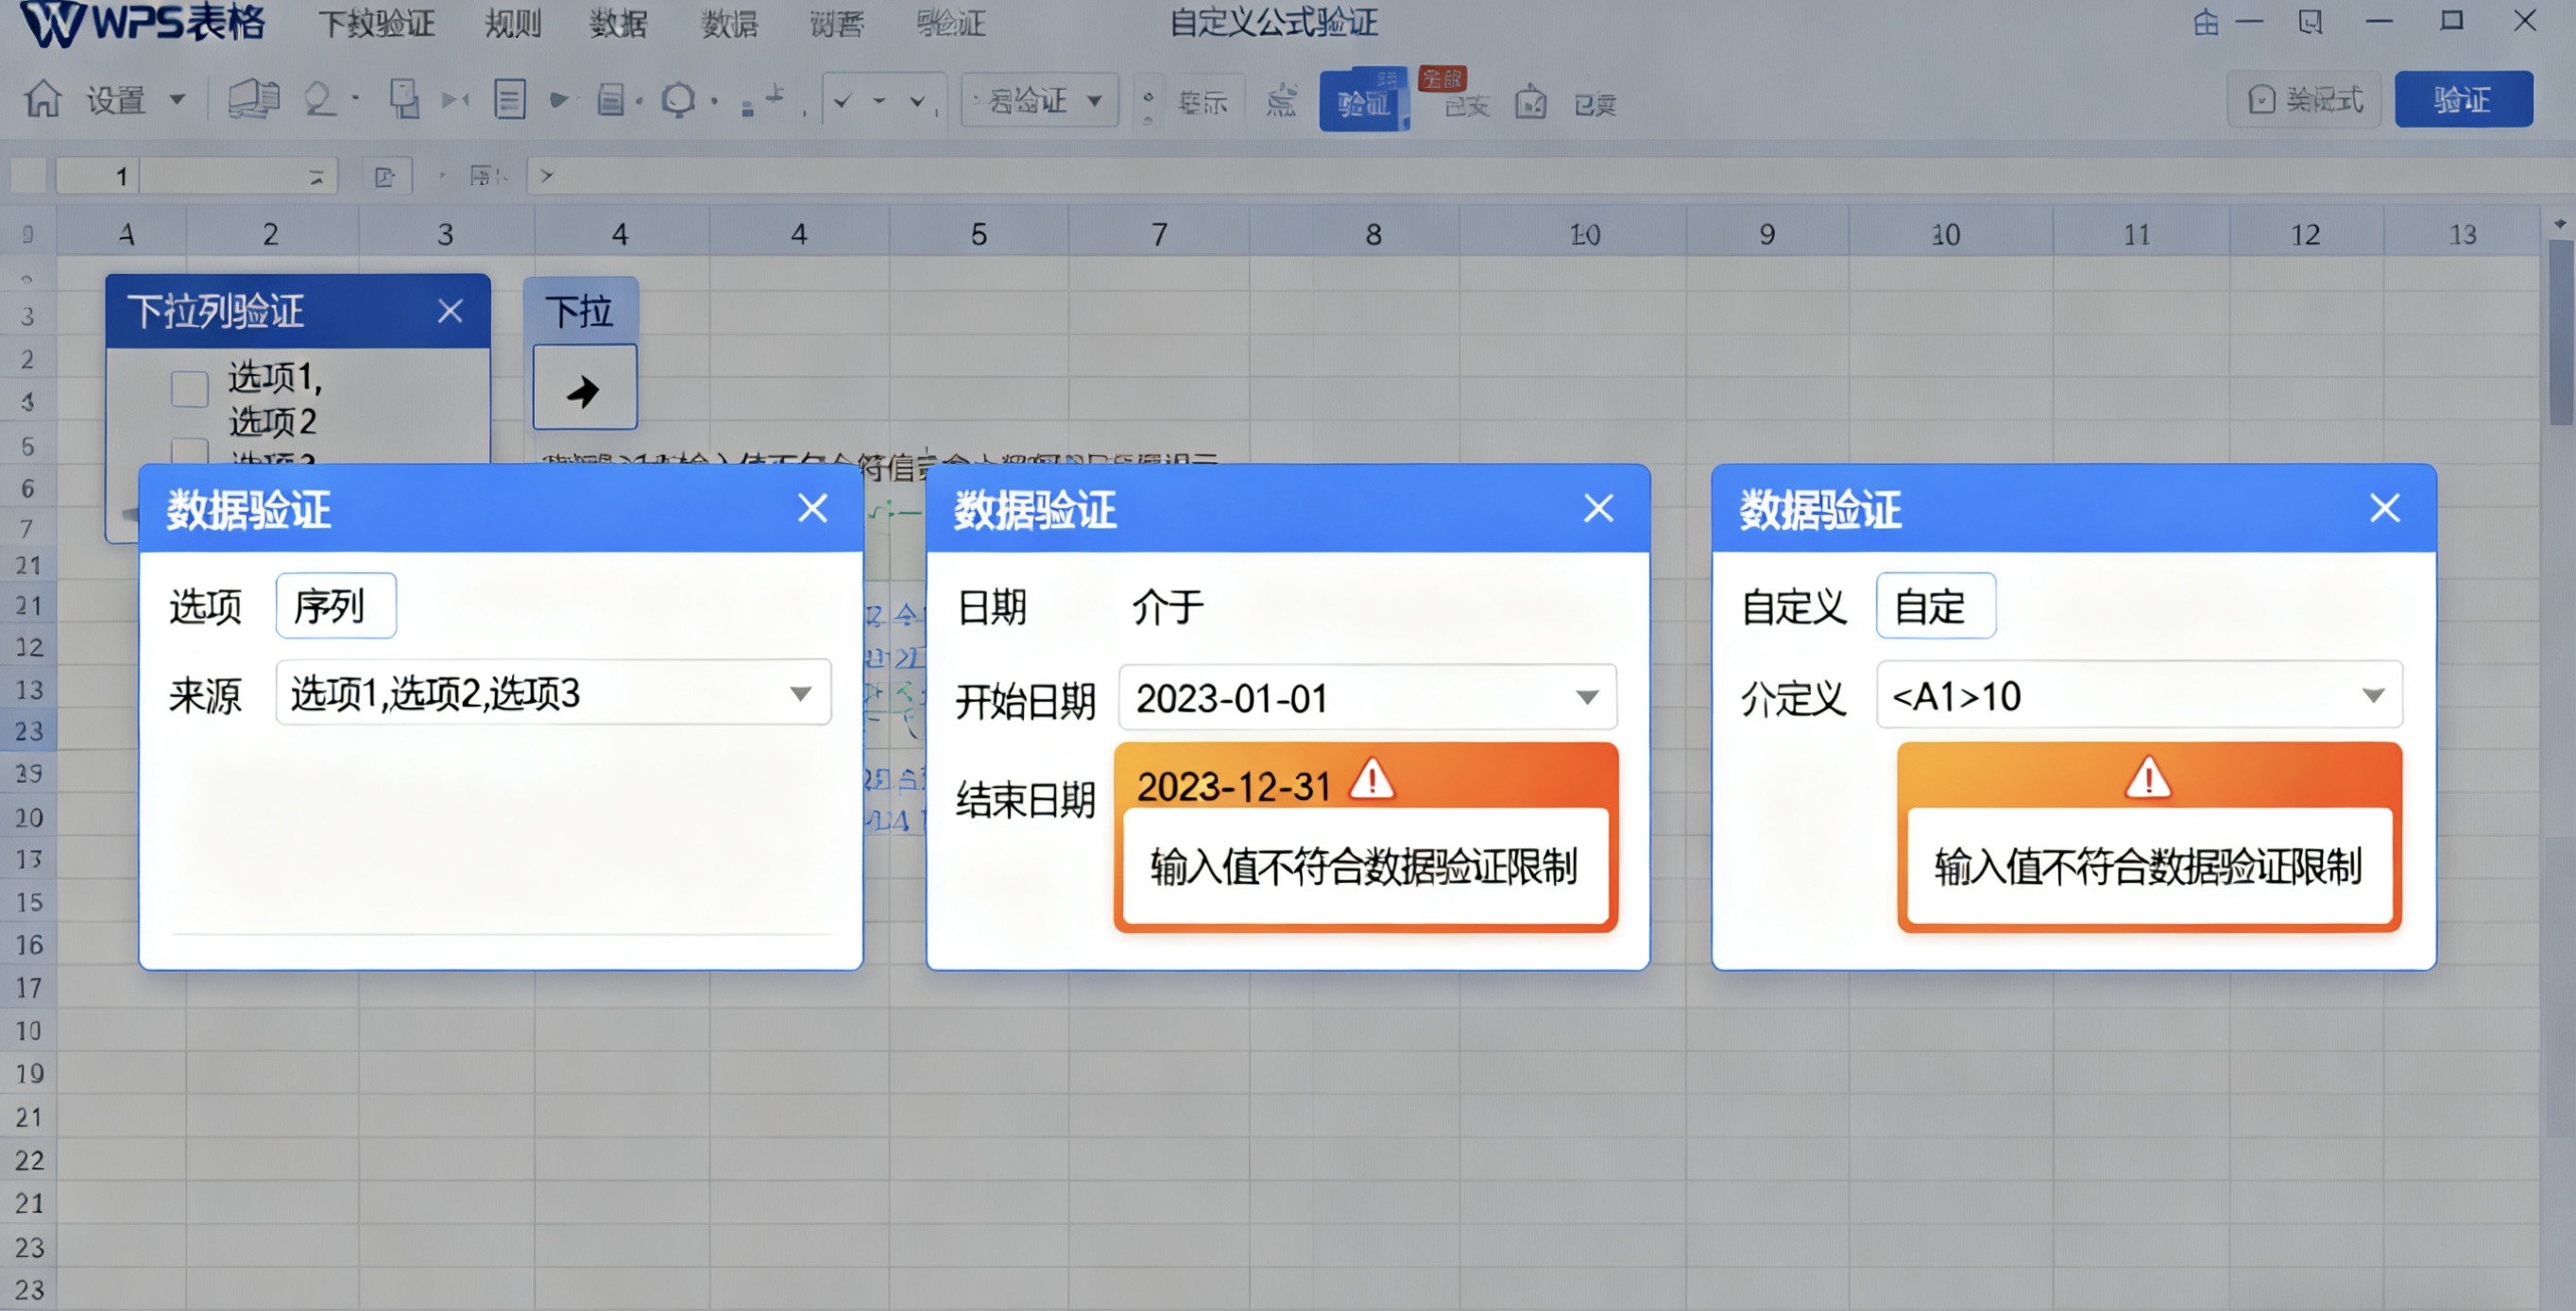Viewport: 2576px width, 1311px height.
Task: Click the paste shortcut icon in toolbar
Action: coord(404,99)
